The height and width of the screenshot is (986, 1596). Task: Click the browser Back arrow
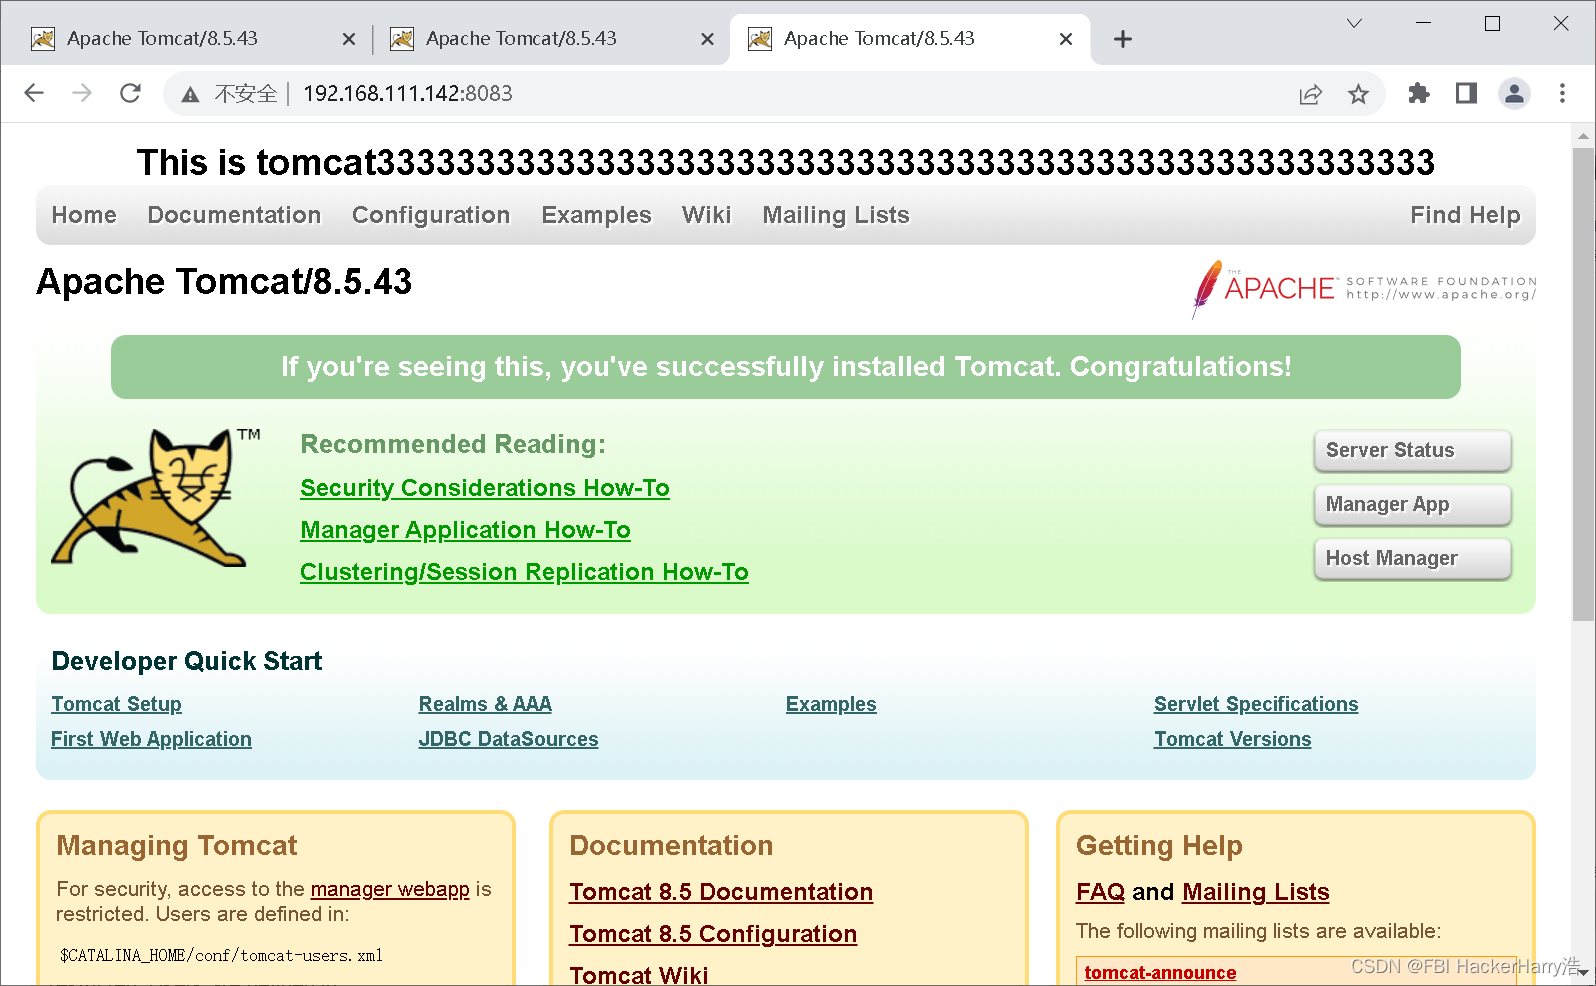point(34,93)
